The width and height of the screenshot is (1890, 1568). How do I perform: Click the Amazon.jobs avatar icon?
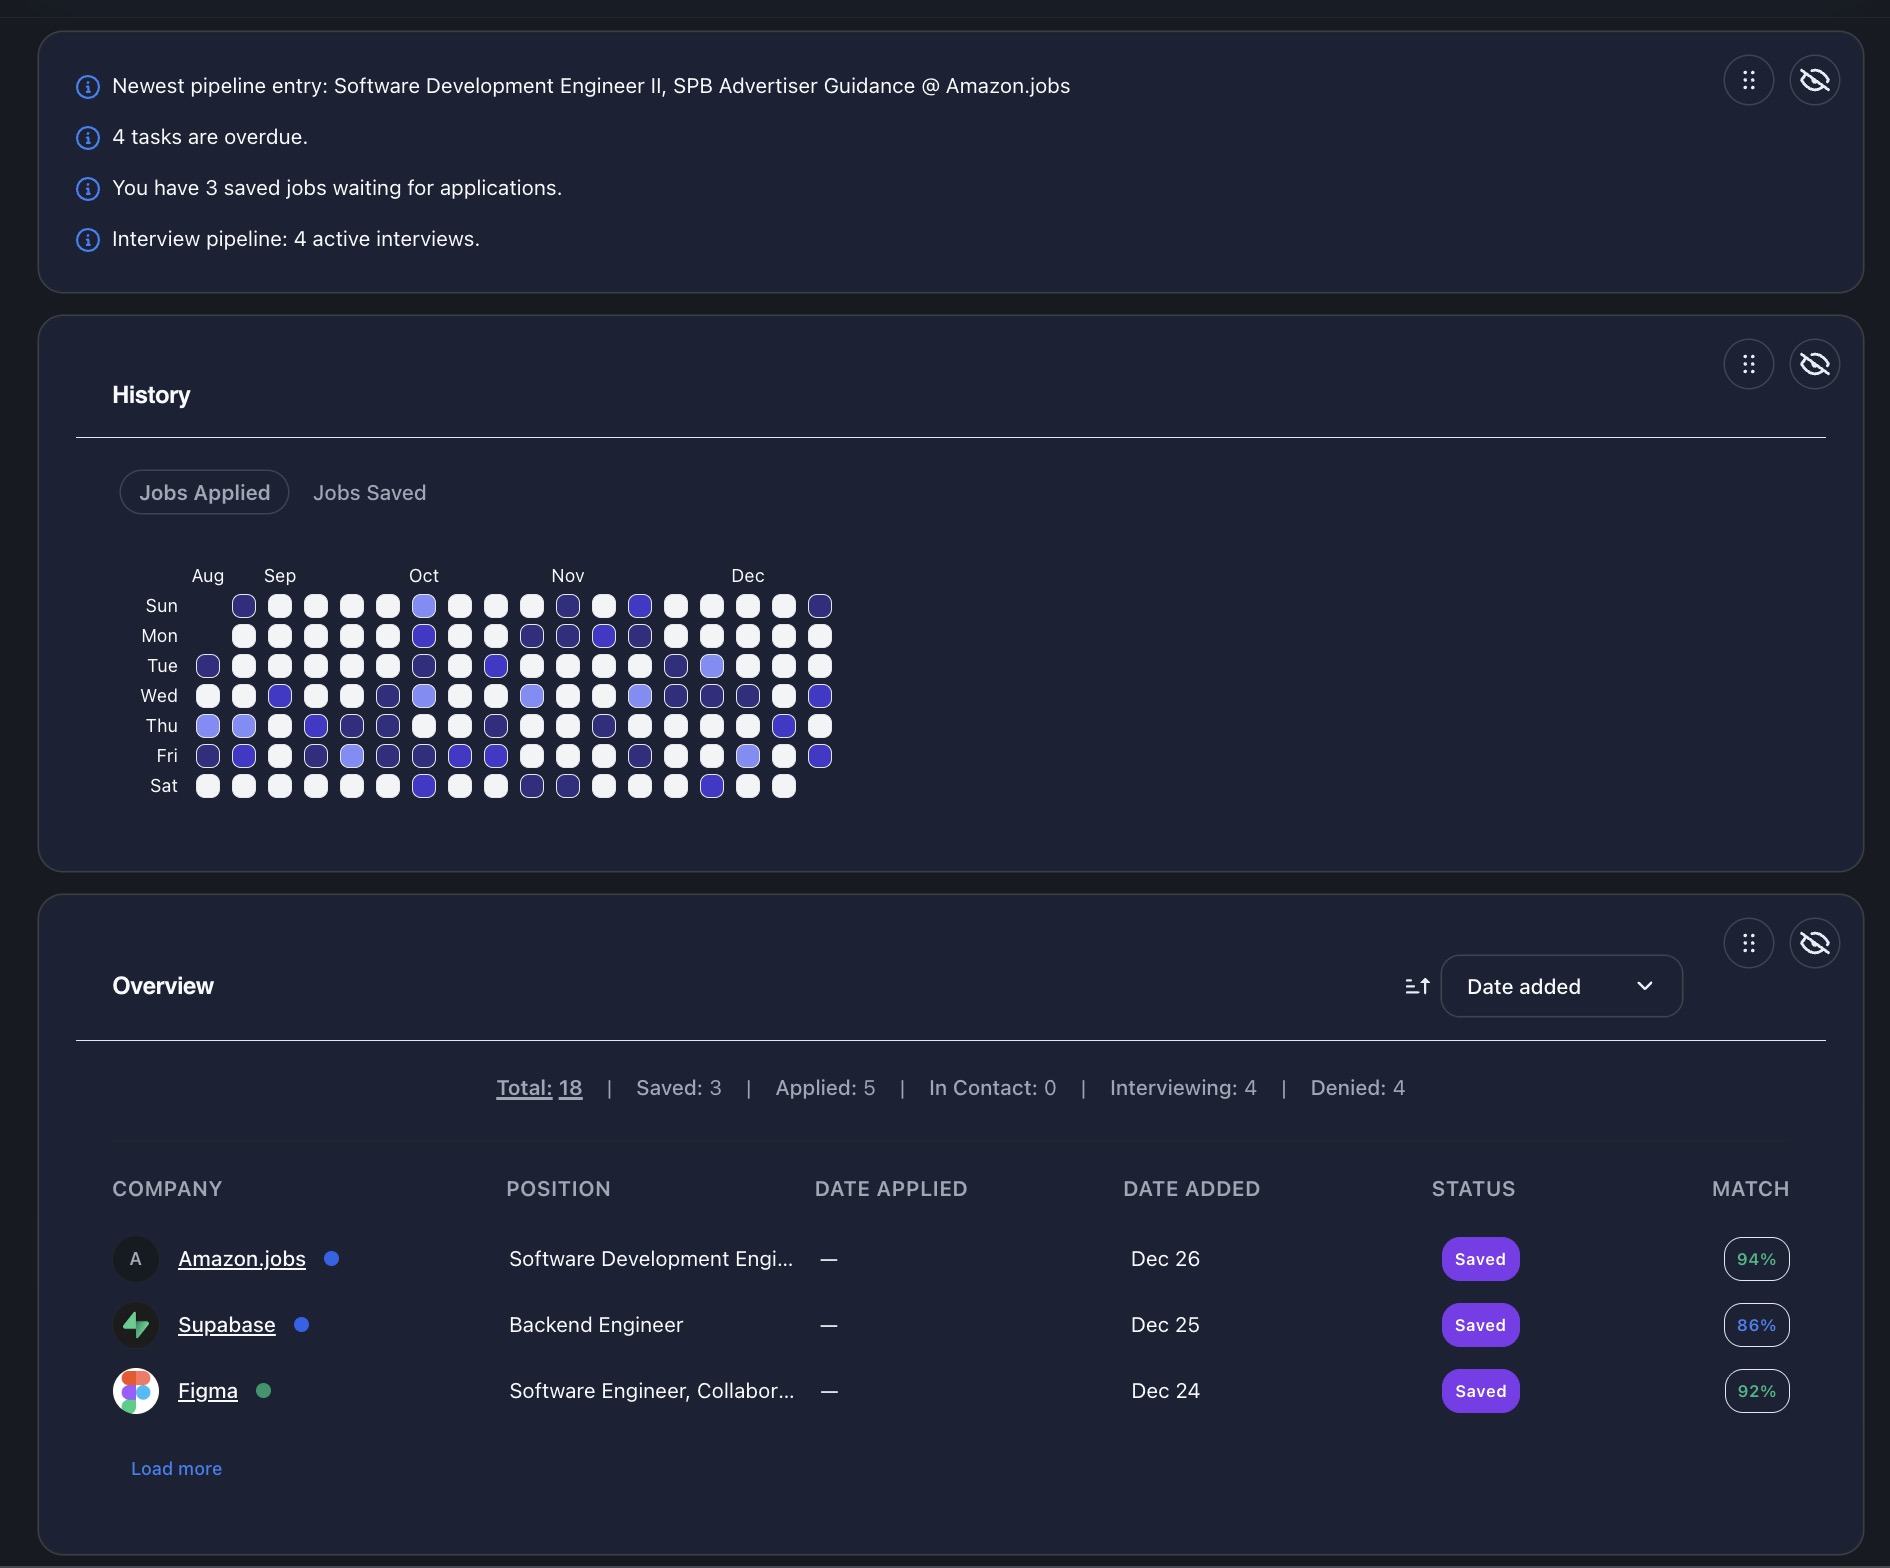click(136, 1259)
